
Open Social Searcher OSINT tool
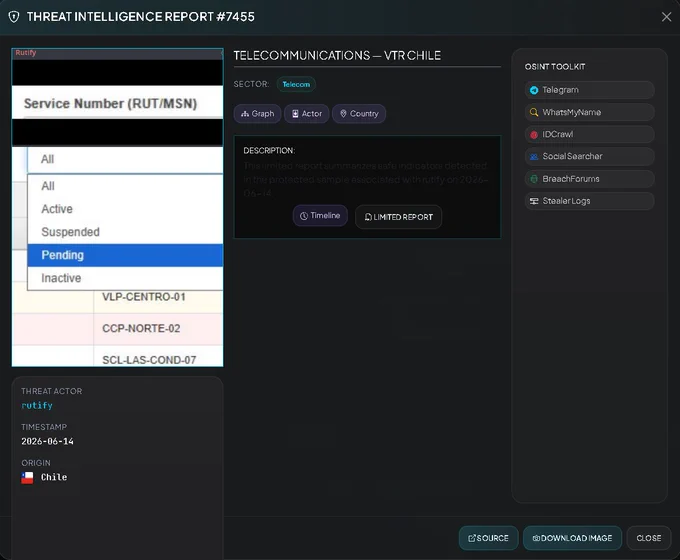tap(589, 157)
